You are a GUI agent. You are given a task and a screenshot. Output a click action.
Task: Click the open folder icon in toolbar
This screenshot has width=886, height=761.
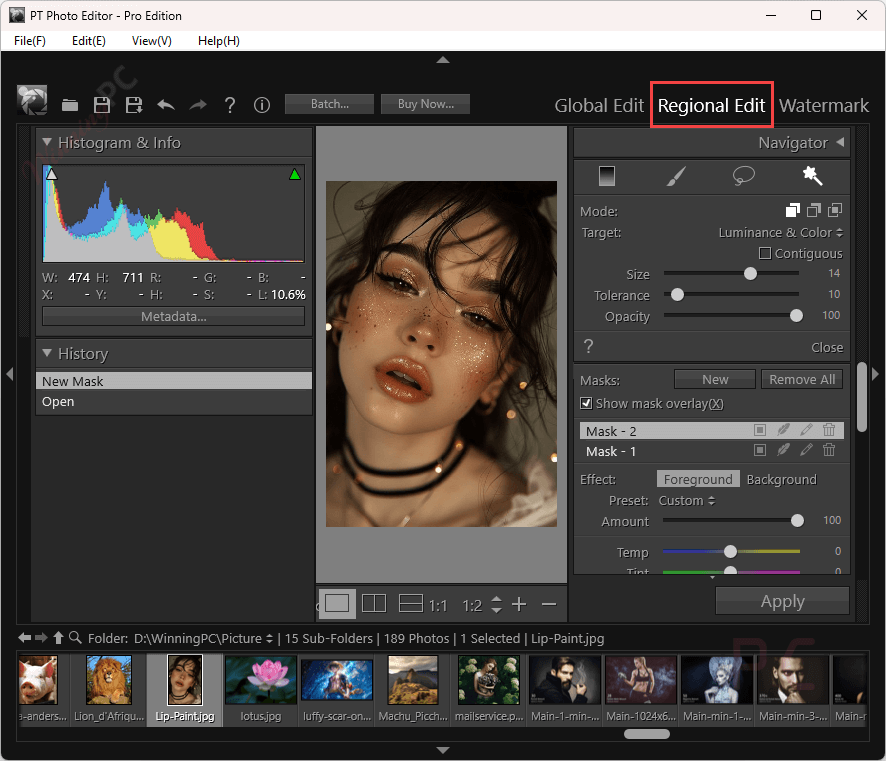pos(70,105)
